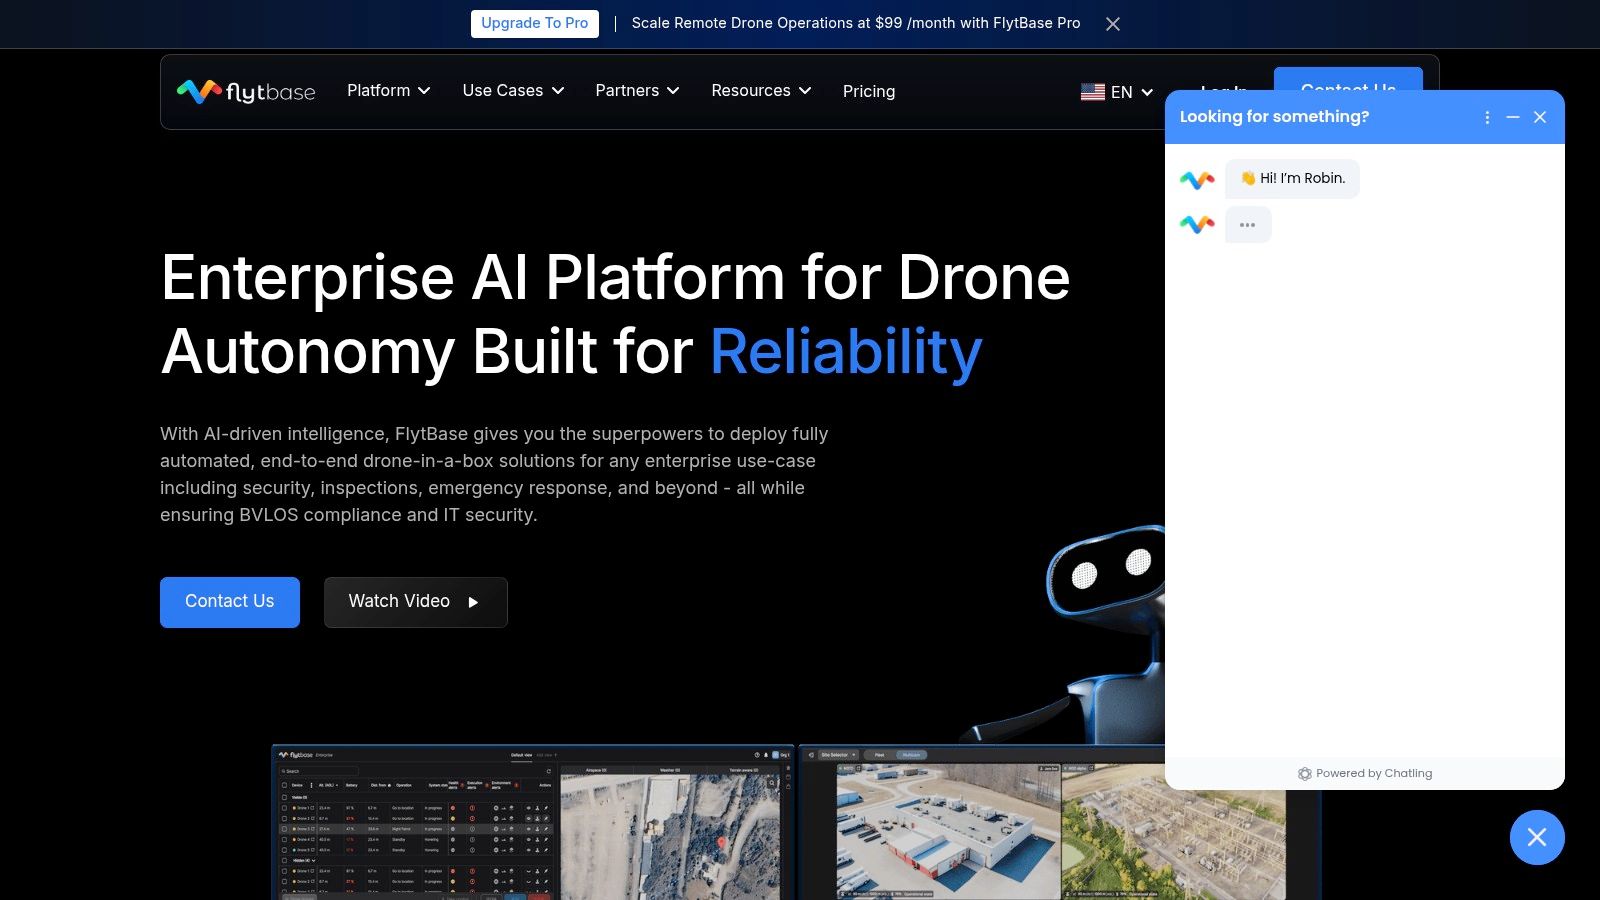The image size is (1600, 900).
Task: Click Robin's avatar beside greeting message
Action: (x=1197, y=180)
